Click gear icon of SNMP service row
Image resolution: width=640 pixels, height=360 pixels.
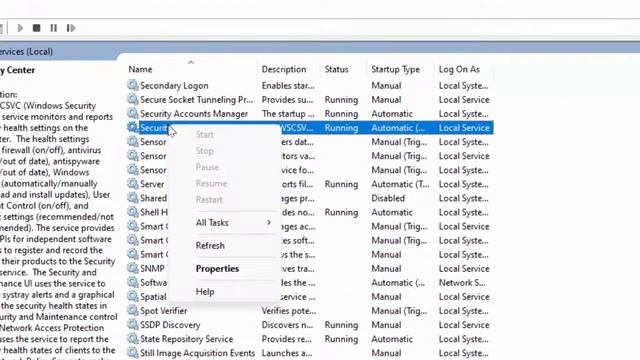pyautogui.click(x=132, y=268)
